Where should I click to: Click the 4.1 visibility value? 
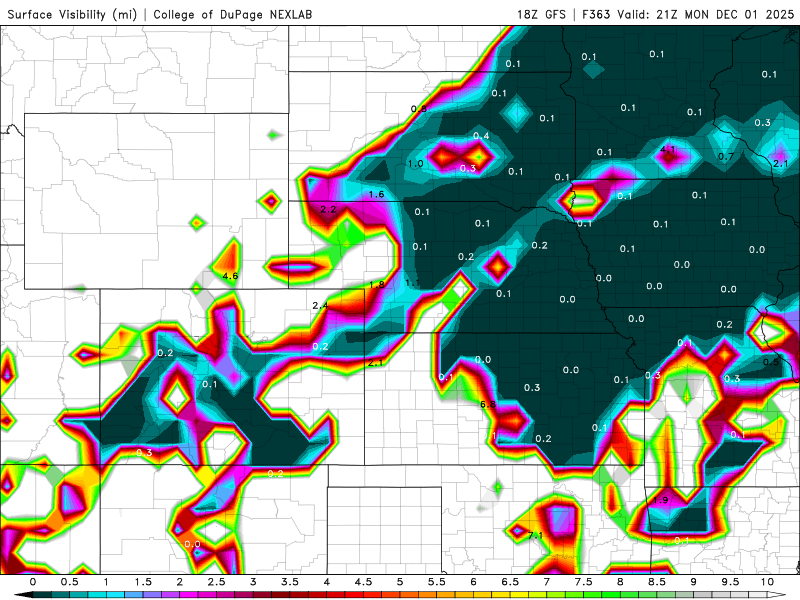(x=668, y=149)
